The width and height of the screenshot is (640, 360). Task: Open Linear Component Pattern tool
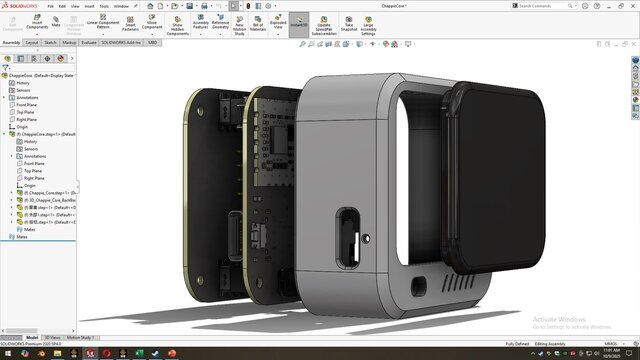(103, 22)
